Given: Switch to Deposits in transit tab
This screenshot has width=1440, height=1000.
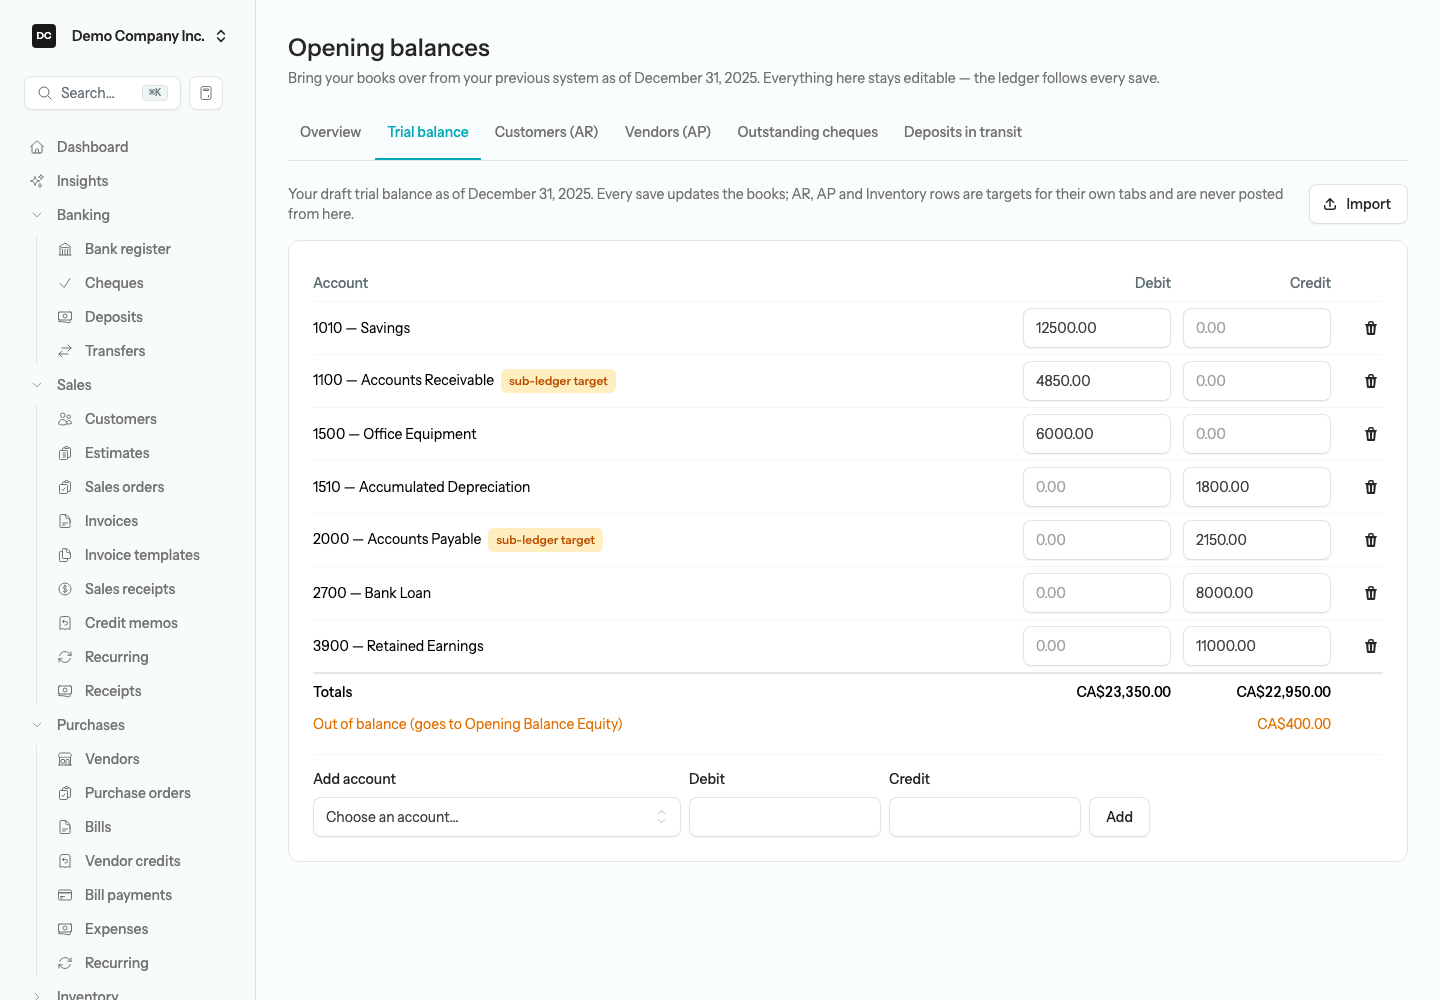Looking at the screenshot, I should pos(962,132).
